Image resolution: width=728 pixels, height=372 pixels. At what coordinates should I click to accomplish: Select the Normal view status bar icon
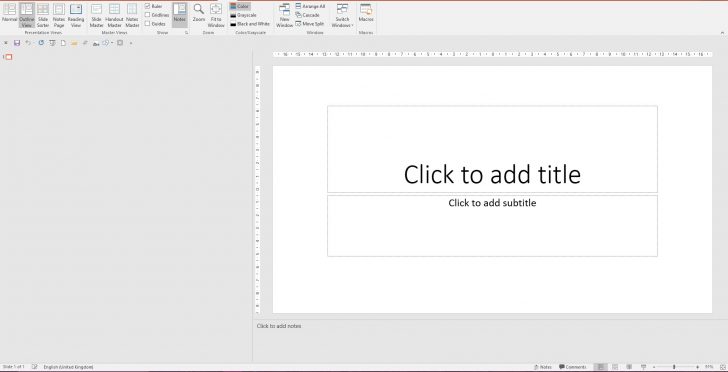(601, 367)
